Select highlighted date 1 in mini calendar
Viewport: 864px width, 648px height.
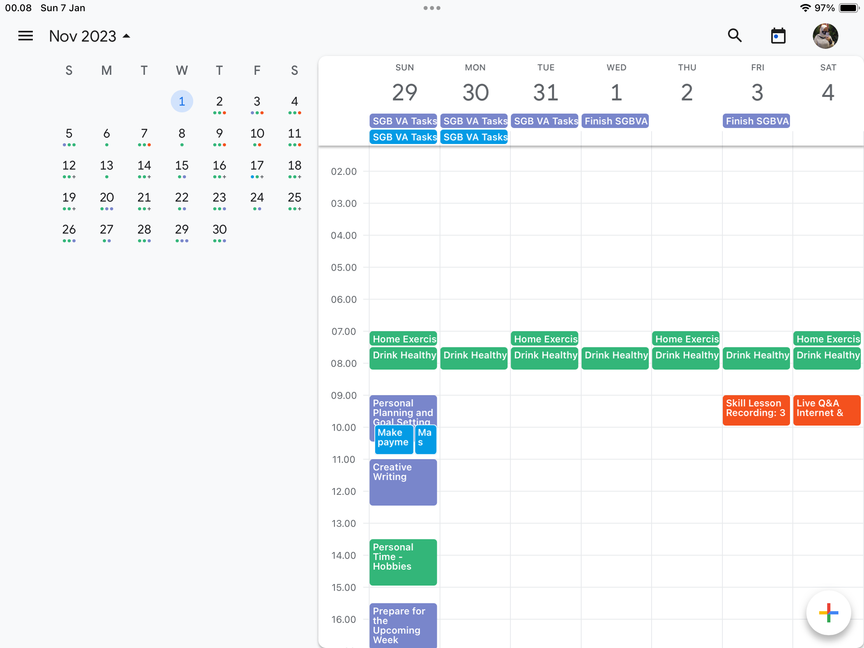tap(182, 101)
